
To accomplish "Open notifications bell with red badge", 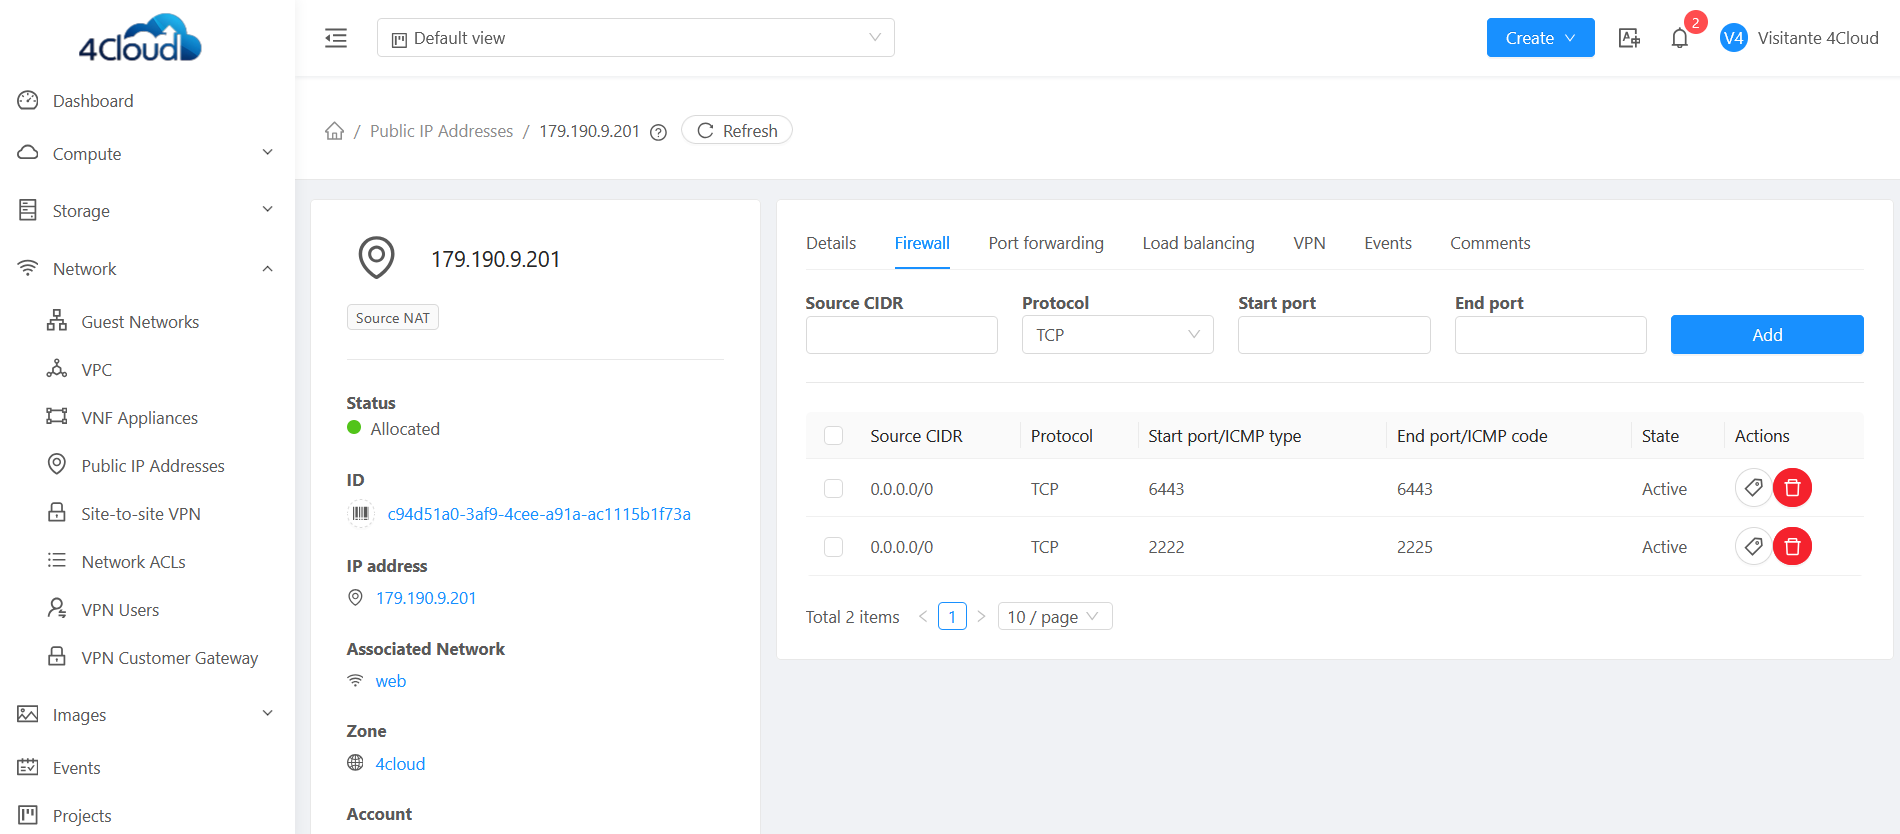I will (1680, 38).
